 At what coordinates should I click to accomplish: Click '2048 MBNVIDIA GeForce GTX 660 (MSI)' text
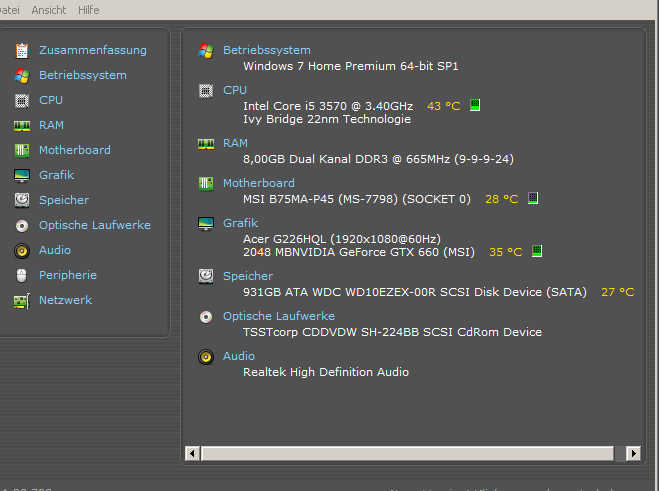(x=359, y=252)
